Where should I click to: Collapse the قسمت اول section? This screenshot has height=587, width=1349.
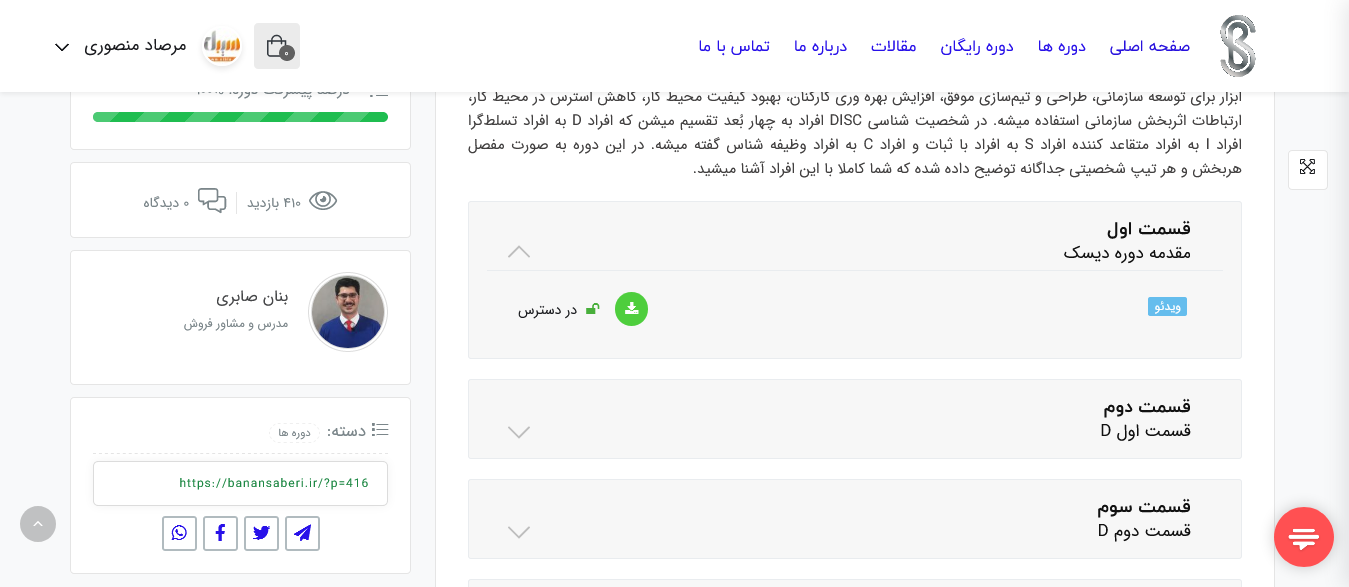pyautogui.click(x=518, y=252)
